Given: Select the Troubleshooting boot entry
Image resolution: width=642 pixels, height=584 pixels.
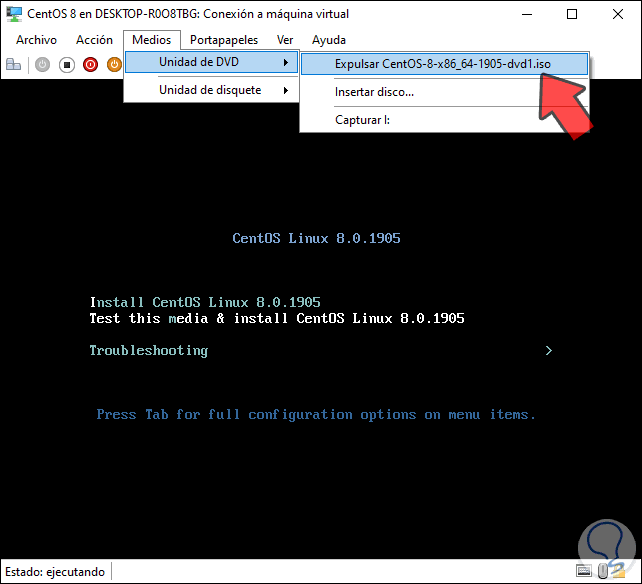Looking at the screenshot, I should 149,351.
